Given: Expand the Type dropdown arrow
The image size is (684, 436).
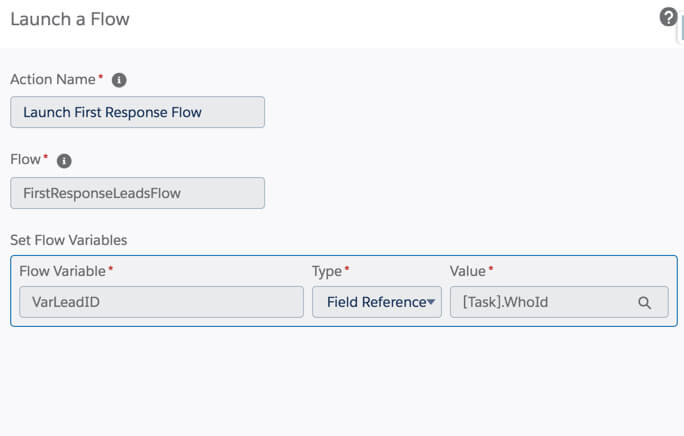Looking at the screenshot, I should (432, 302).
